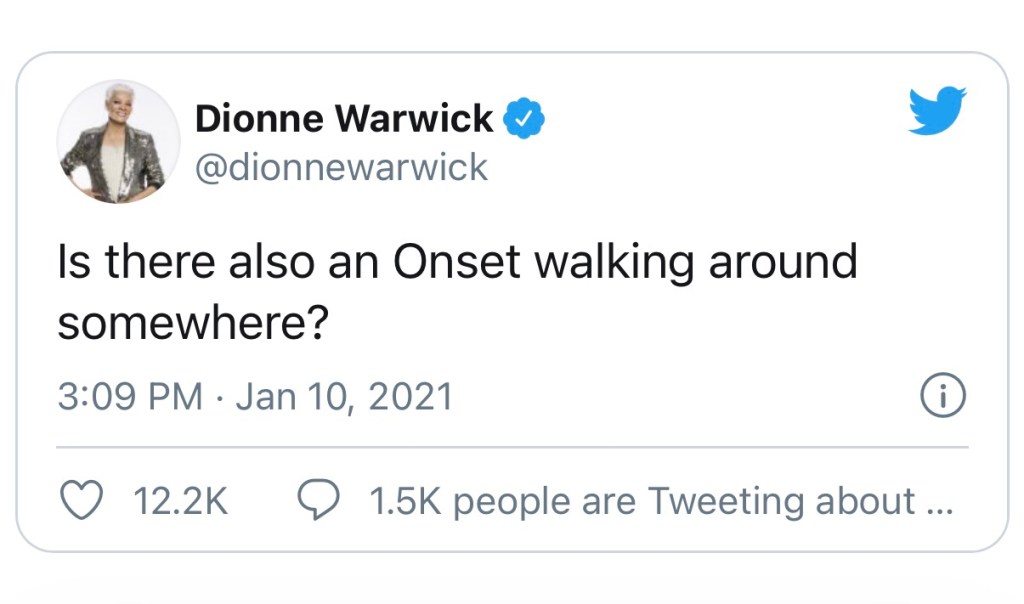Click "walking around" in the tweet text
The image size is (1024, 604).
point(696,262)
